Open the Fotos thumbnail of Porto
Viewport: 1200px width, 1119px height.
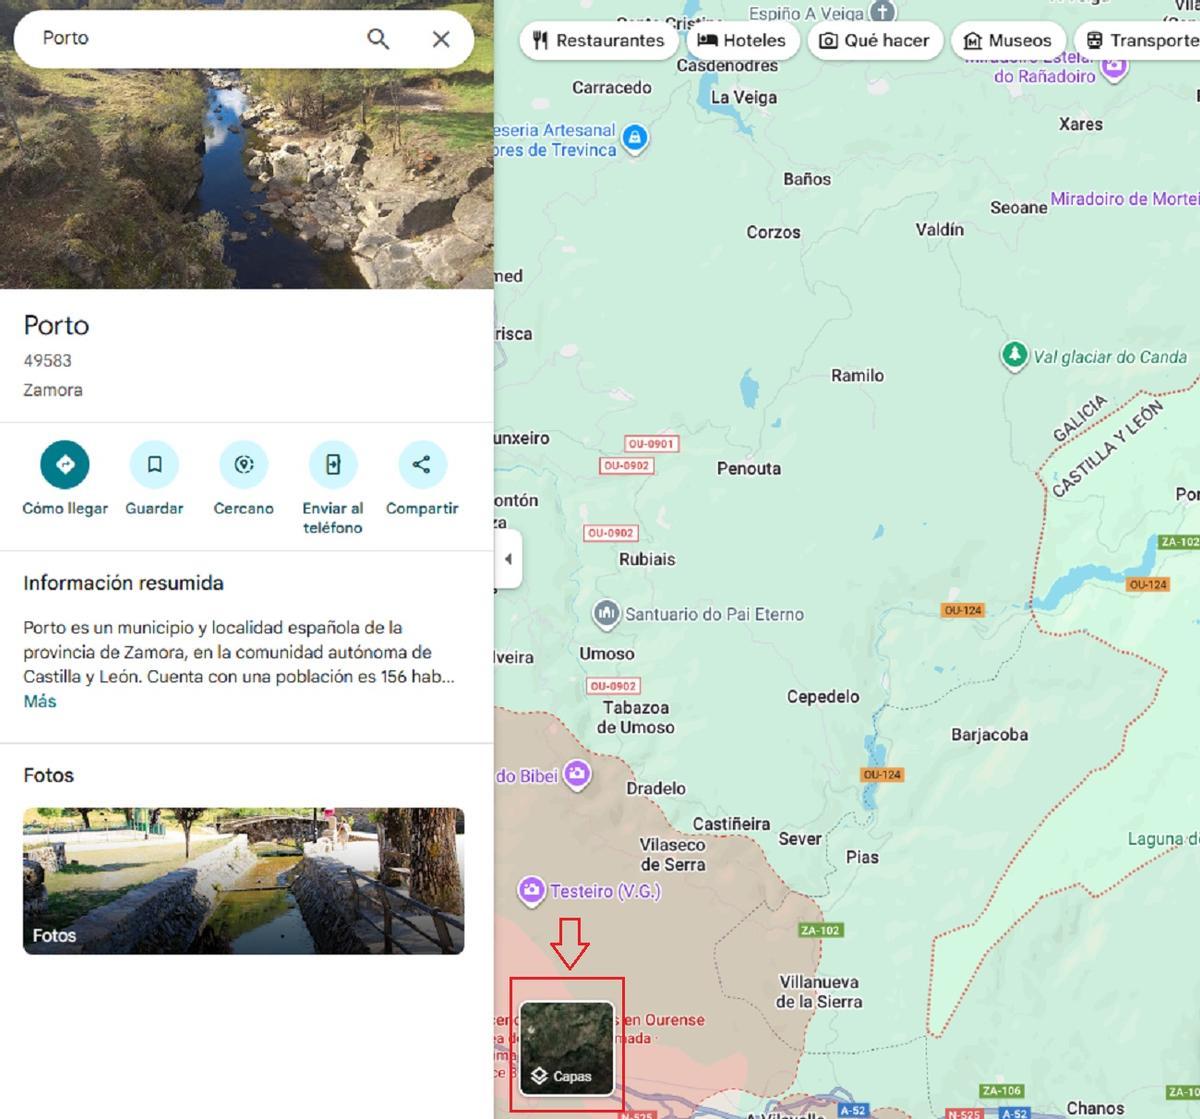point(243,881)
